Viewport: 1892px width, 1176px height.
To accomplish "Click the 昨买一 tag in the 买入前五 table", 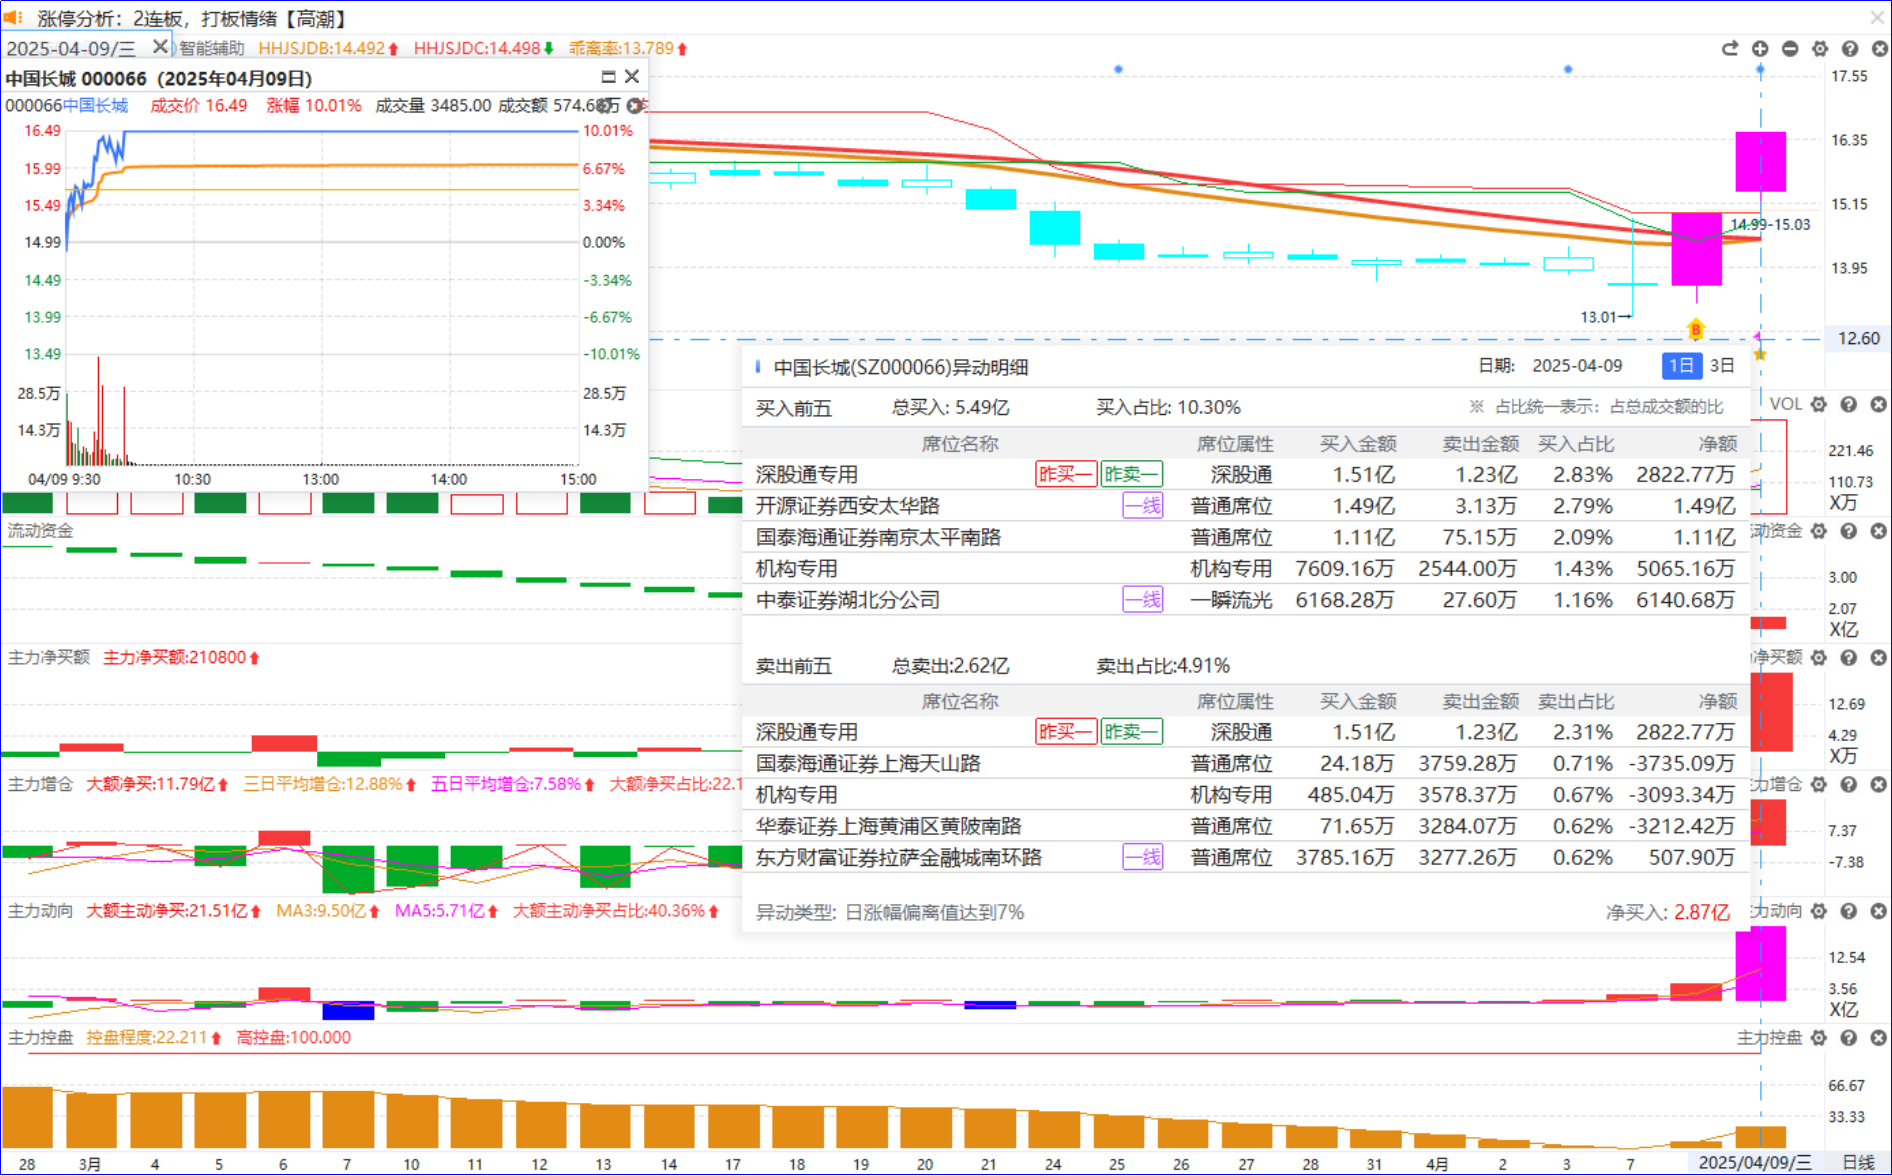I will coord(1065,474).
